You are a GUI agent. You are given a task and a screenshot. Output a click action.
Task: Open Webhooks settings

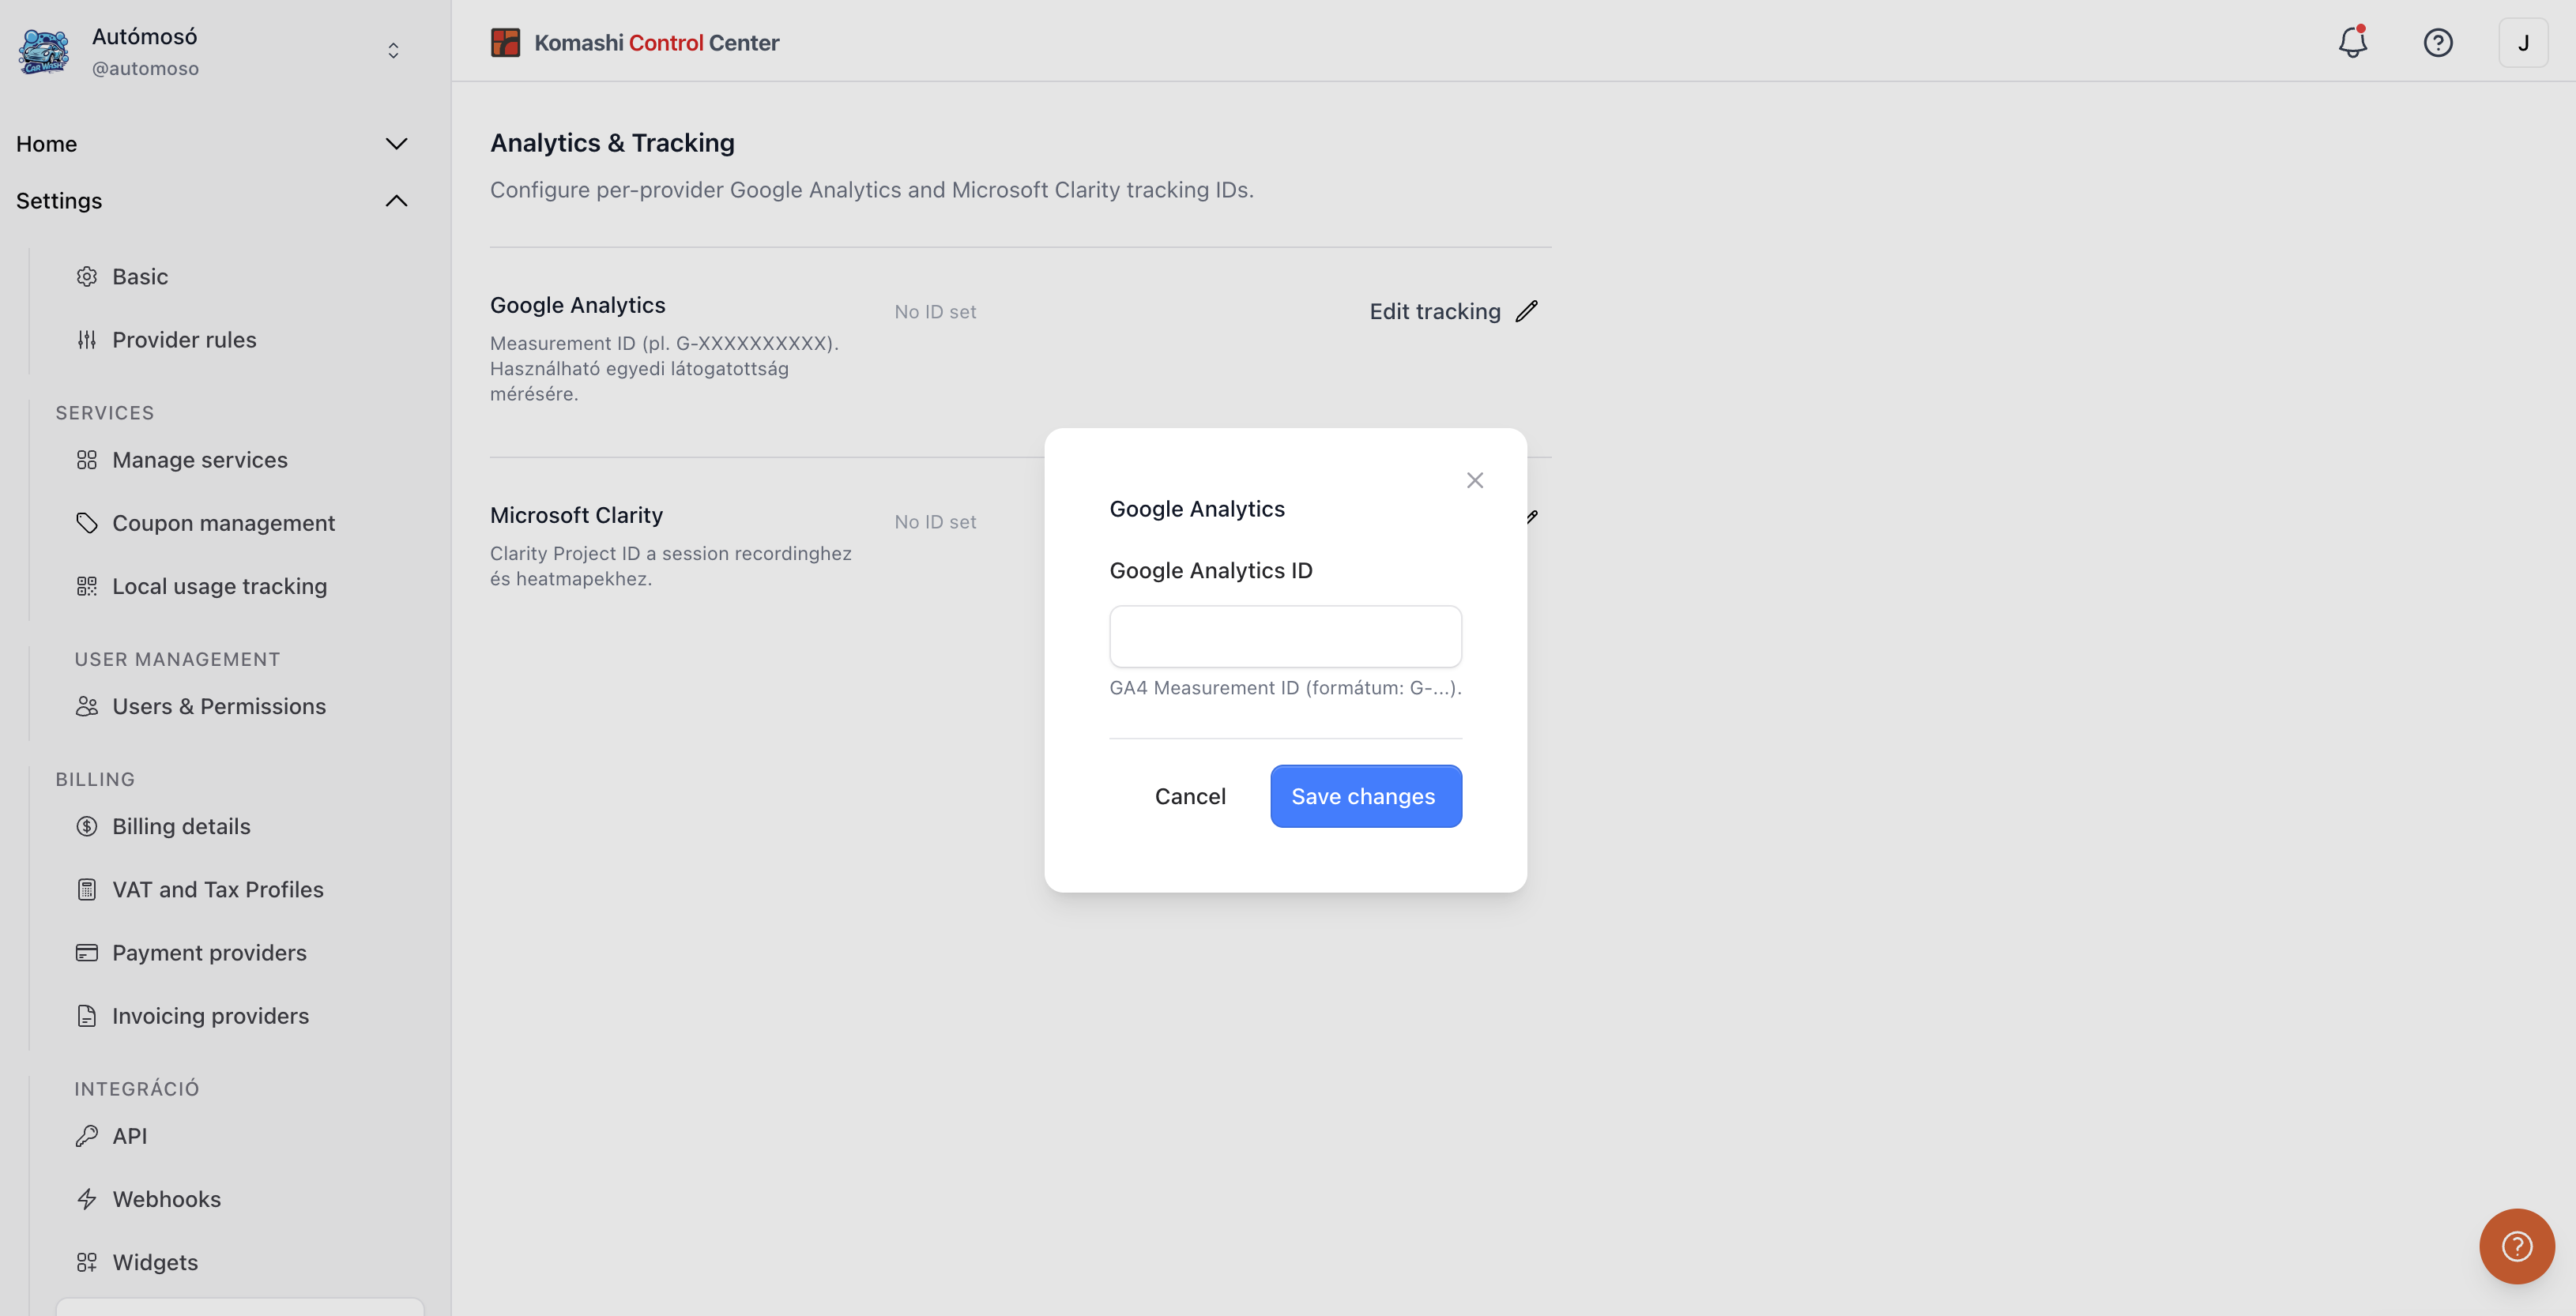click(x=166, y=1199)
